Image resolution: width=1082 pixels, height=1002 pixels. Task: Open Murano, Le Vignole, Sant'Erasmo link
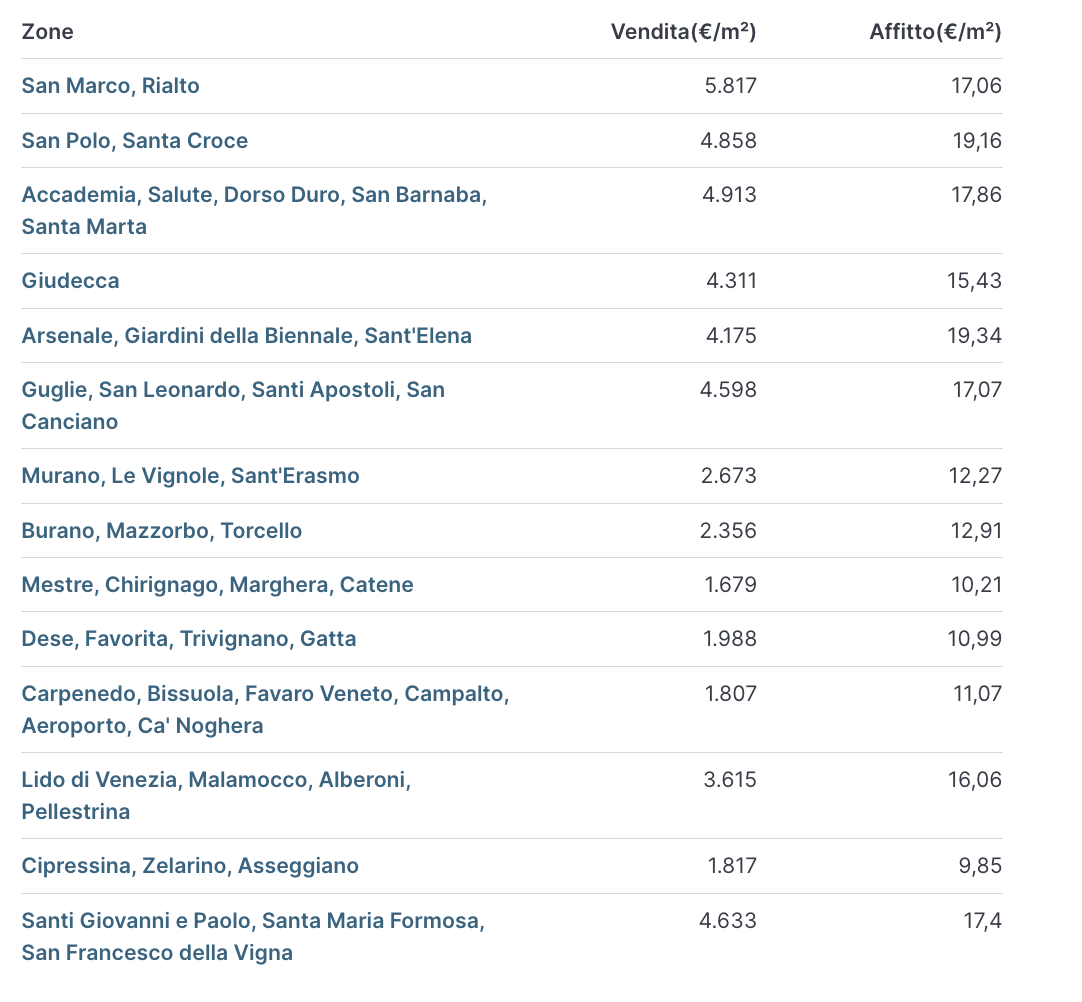[190, 476]
